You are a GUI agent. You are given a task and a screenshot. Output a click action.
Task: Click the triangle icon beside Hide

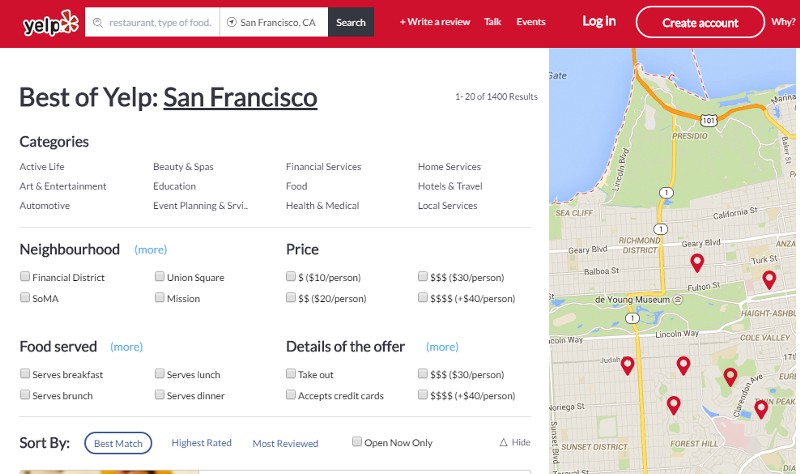click(504, 442)
